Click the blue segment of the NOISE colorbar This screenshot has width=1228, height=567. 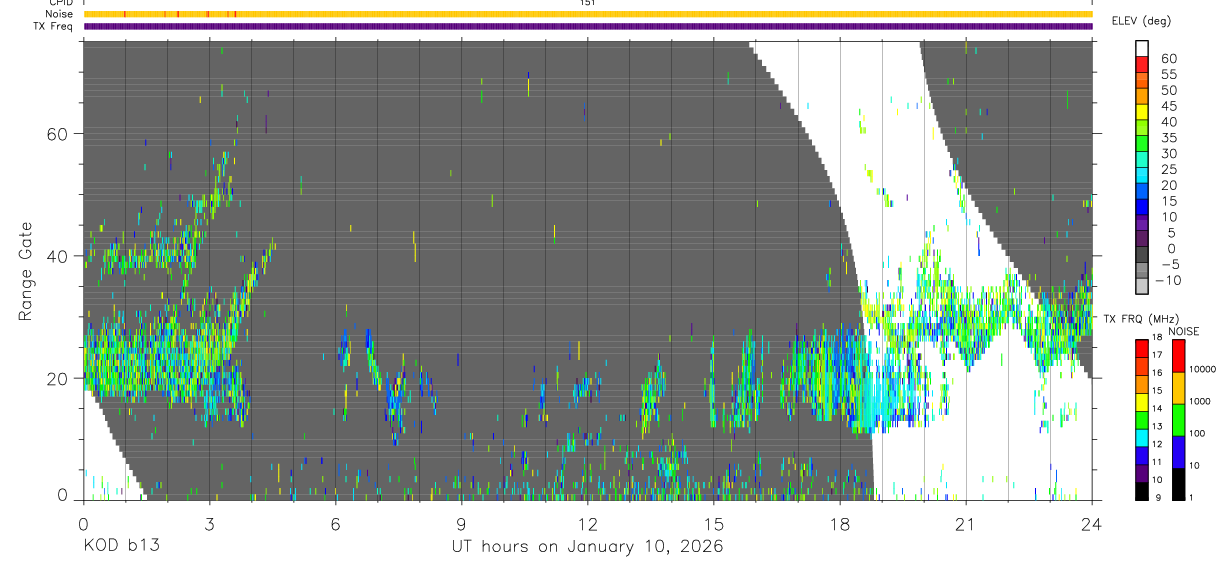[1178, 452]
